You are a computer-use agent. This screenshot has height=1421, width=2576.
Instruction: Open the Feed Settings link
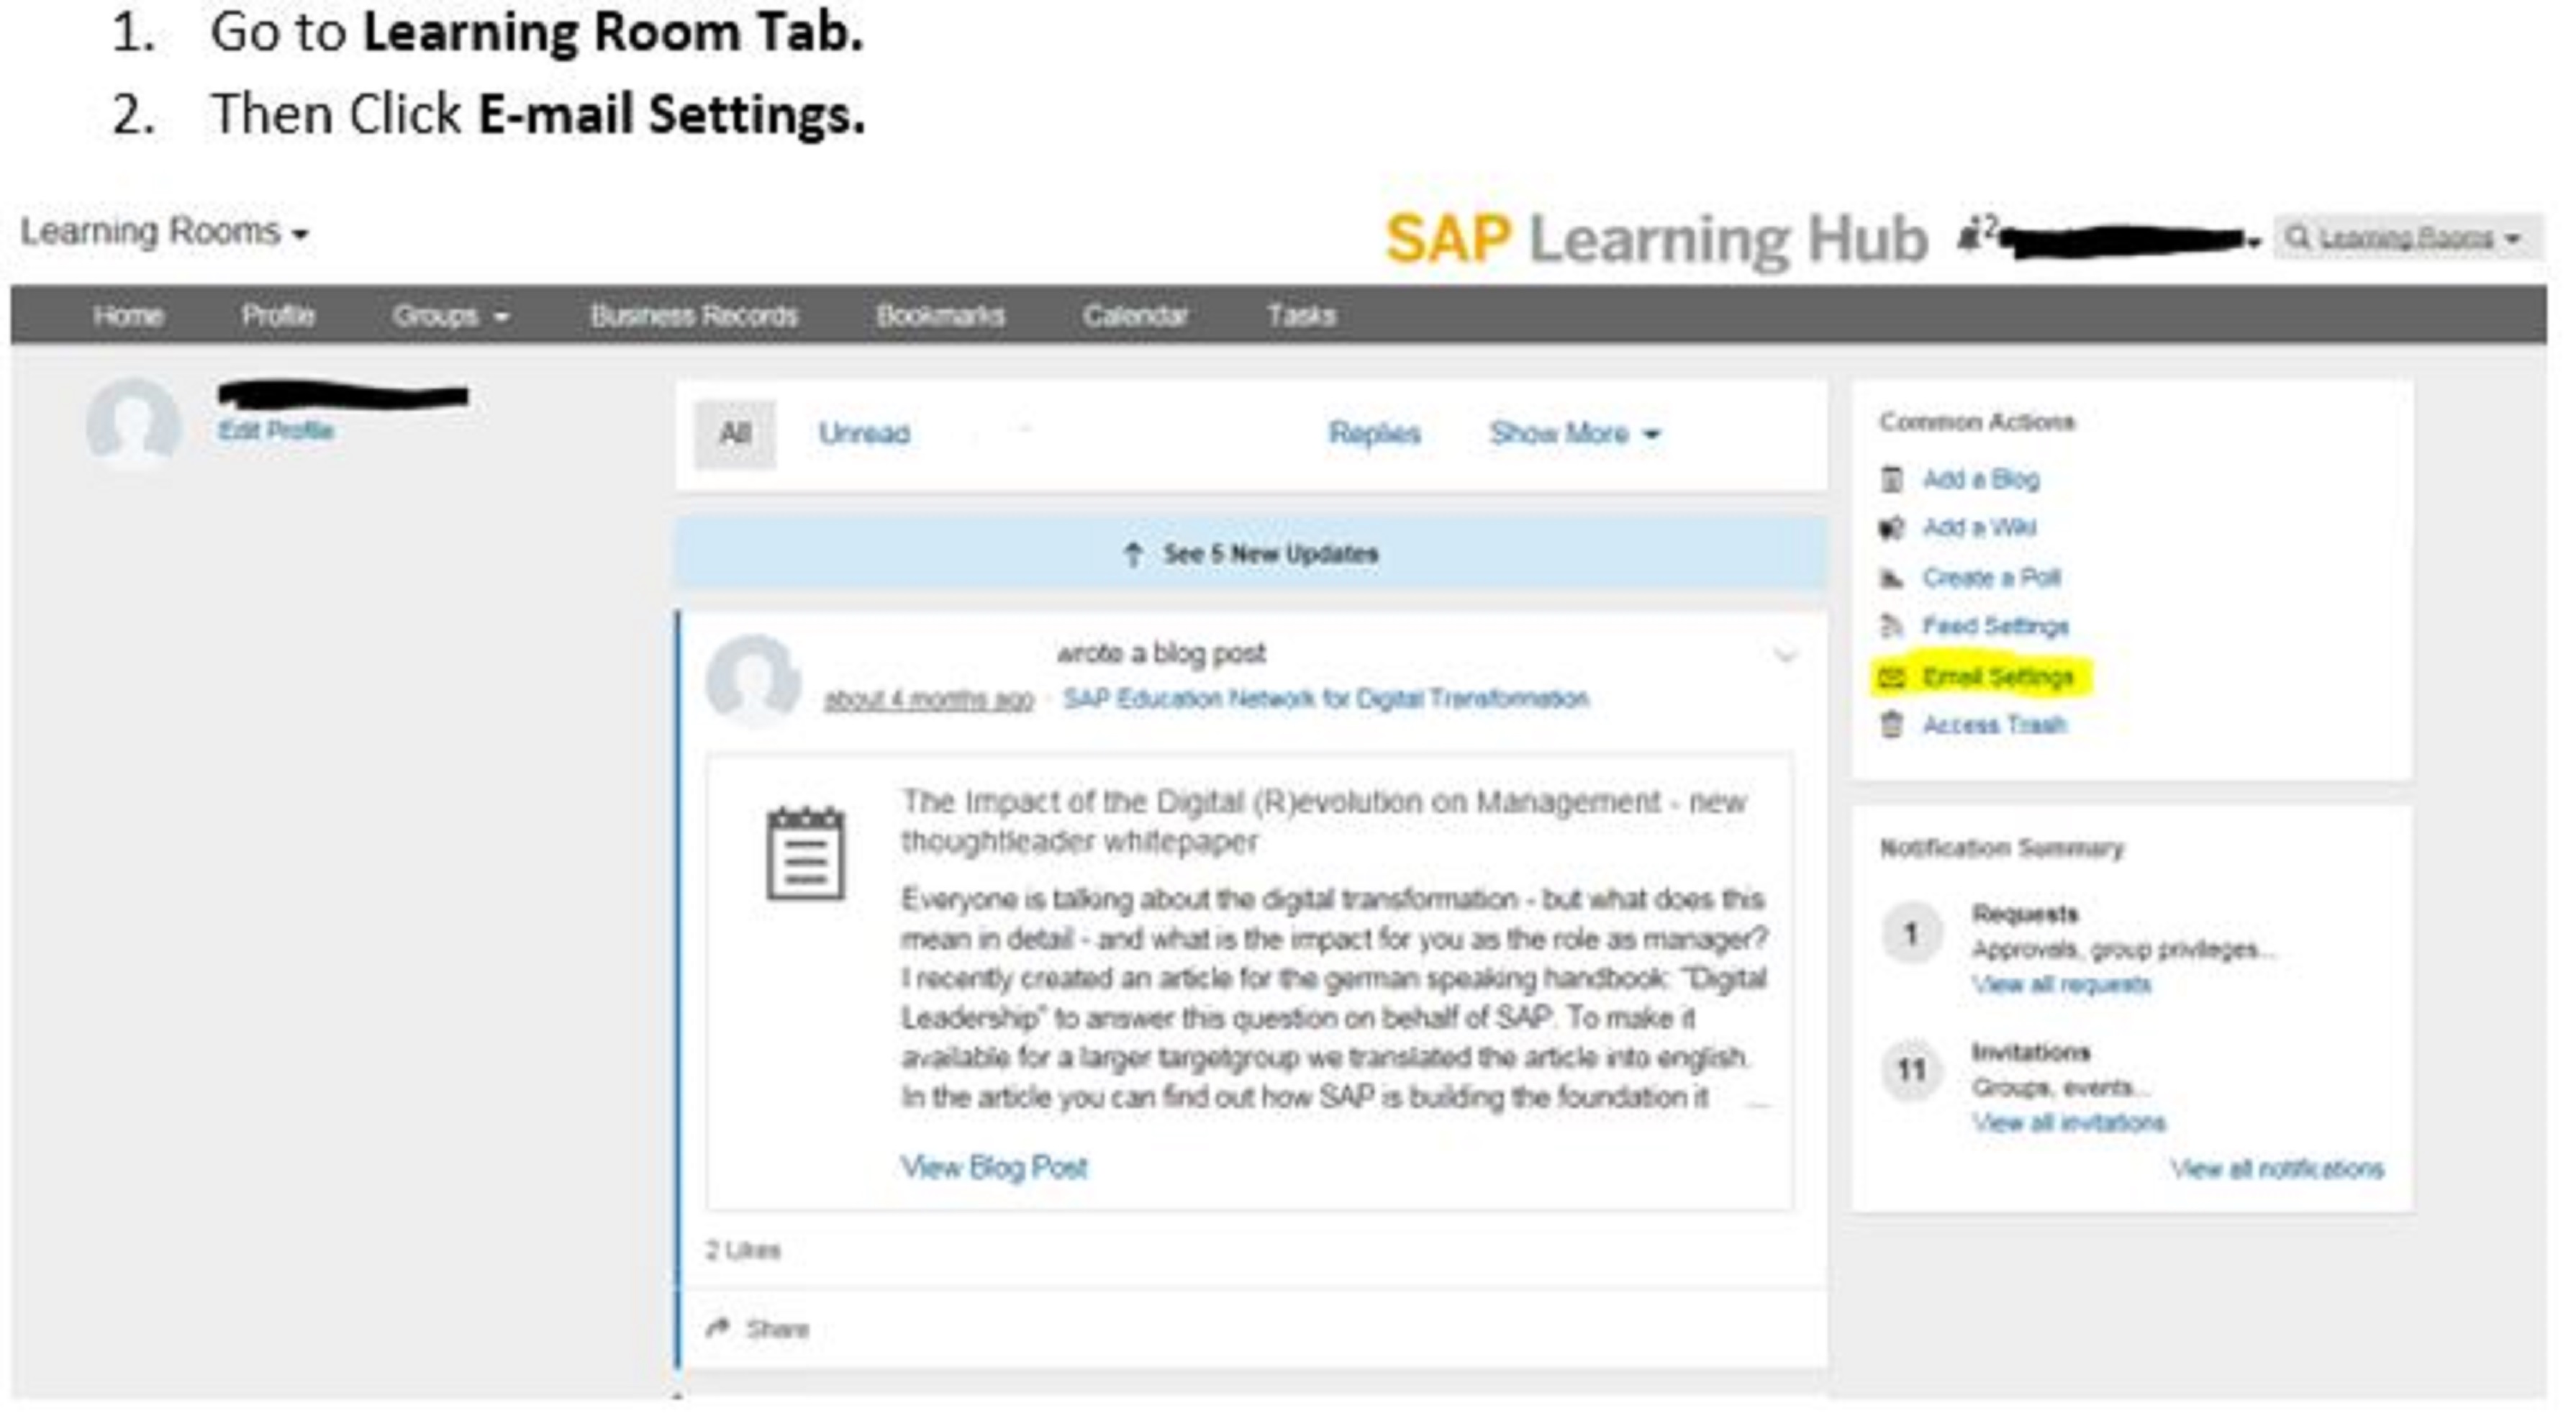point(1996,627)
